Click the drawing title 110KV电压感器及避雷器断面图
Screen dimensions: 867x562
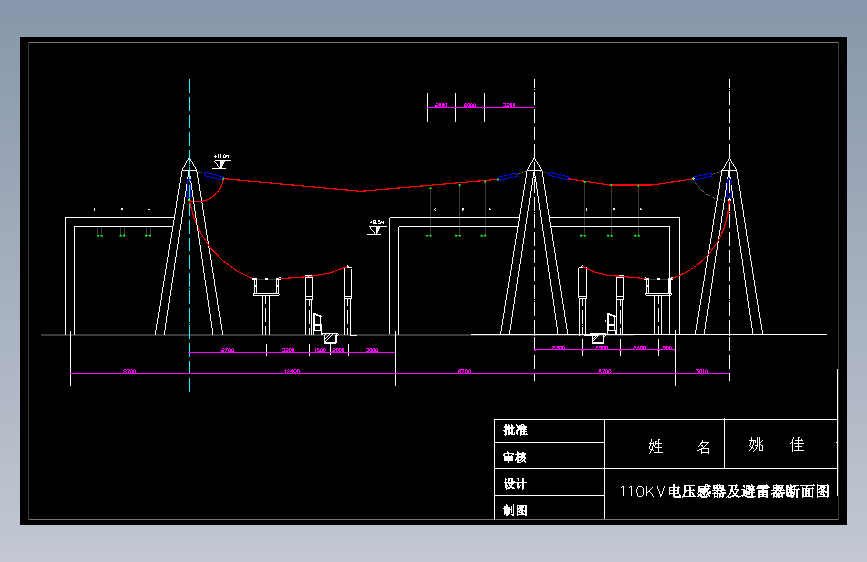pos(724,491)
